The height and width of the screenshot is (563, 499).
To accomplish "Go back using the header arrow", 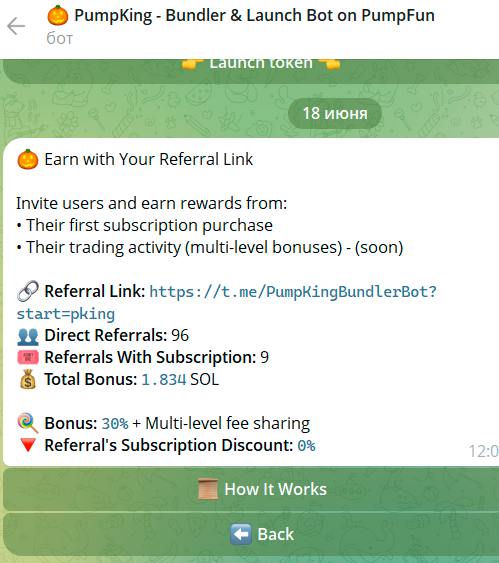I will click(x=16, y=26).
